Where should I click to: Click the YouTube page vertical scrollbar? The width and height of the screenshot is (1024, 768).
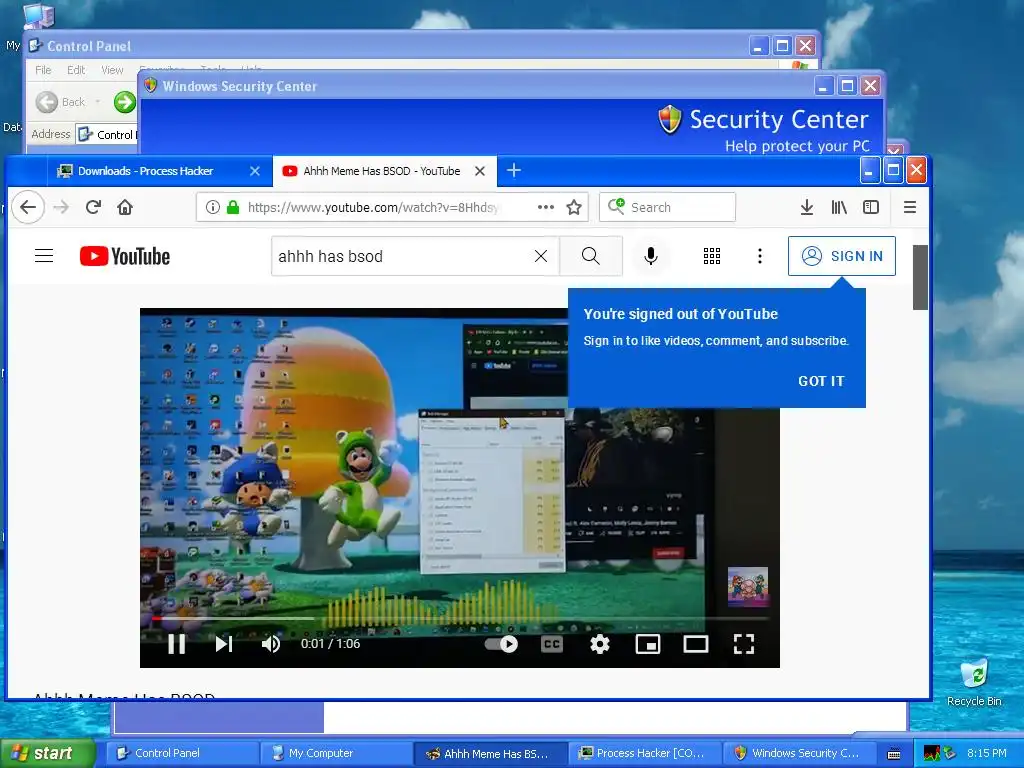point(920,278)
